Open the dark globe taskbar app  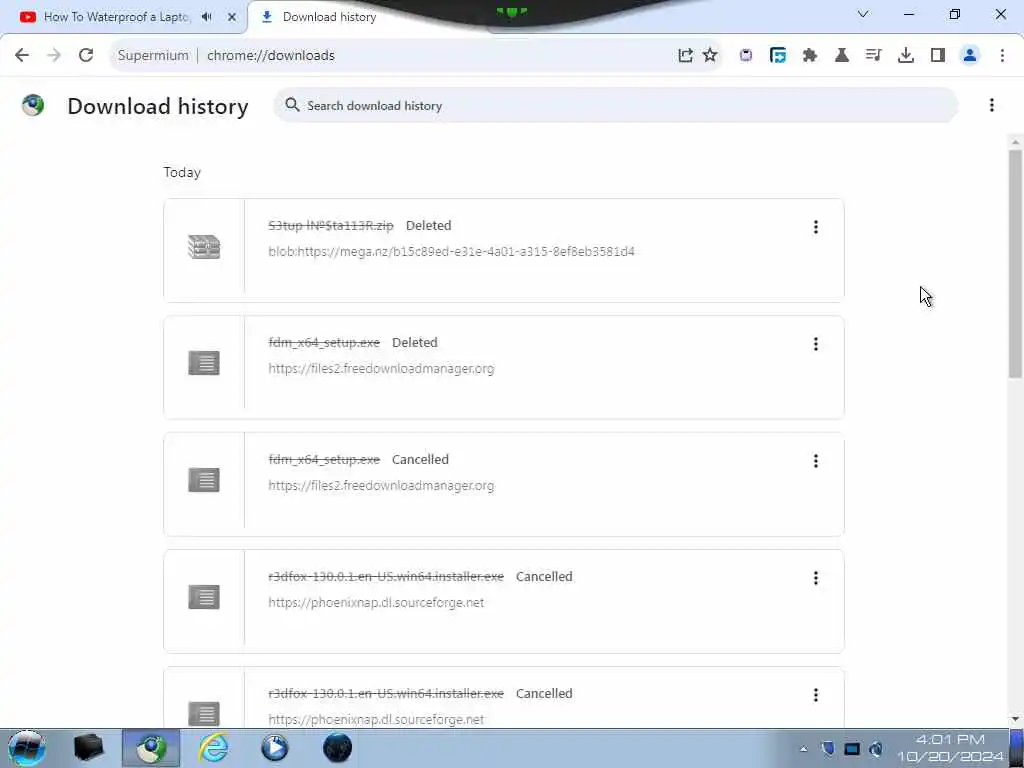click(338, 748)
